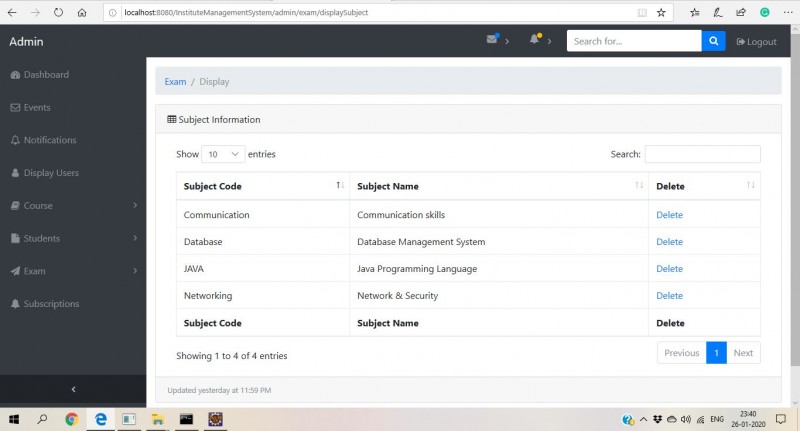Add page to favorites star
This screenshot has width=800, height=431.
click(661, 13)
